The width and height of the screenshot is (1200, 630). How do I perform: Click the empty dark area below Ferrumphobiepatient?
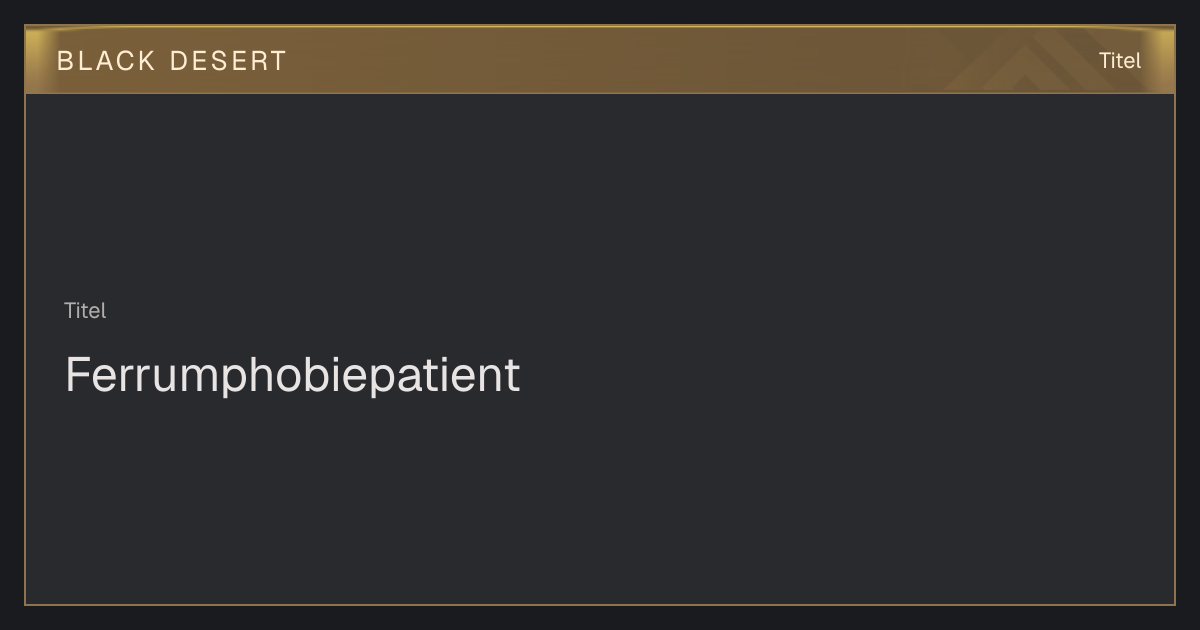click(600, 500)
